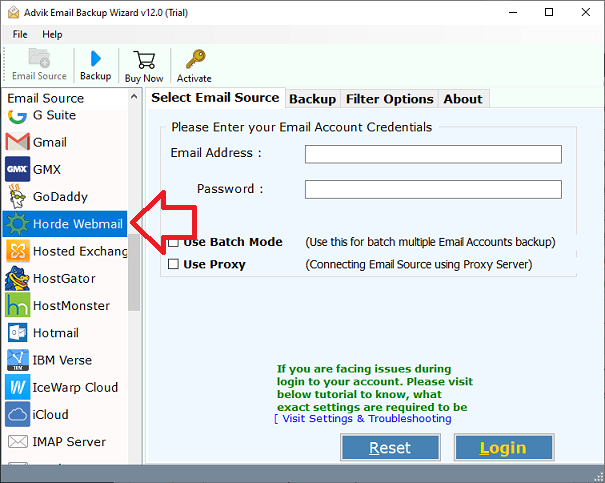The image size is (605, 483).
Task: Select the IBM Verse icon
Action: click(17, 360)
